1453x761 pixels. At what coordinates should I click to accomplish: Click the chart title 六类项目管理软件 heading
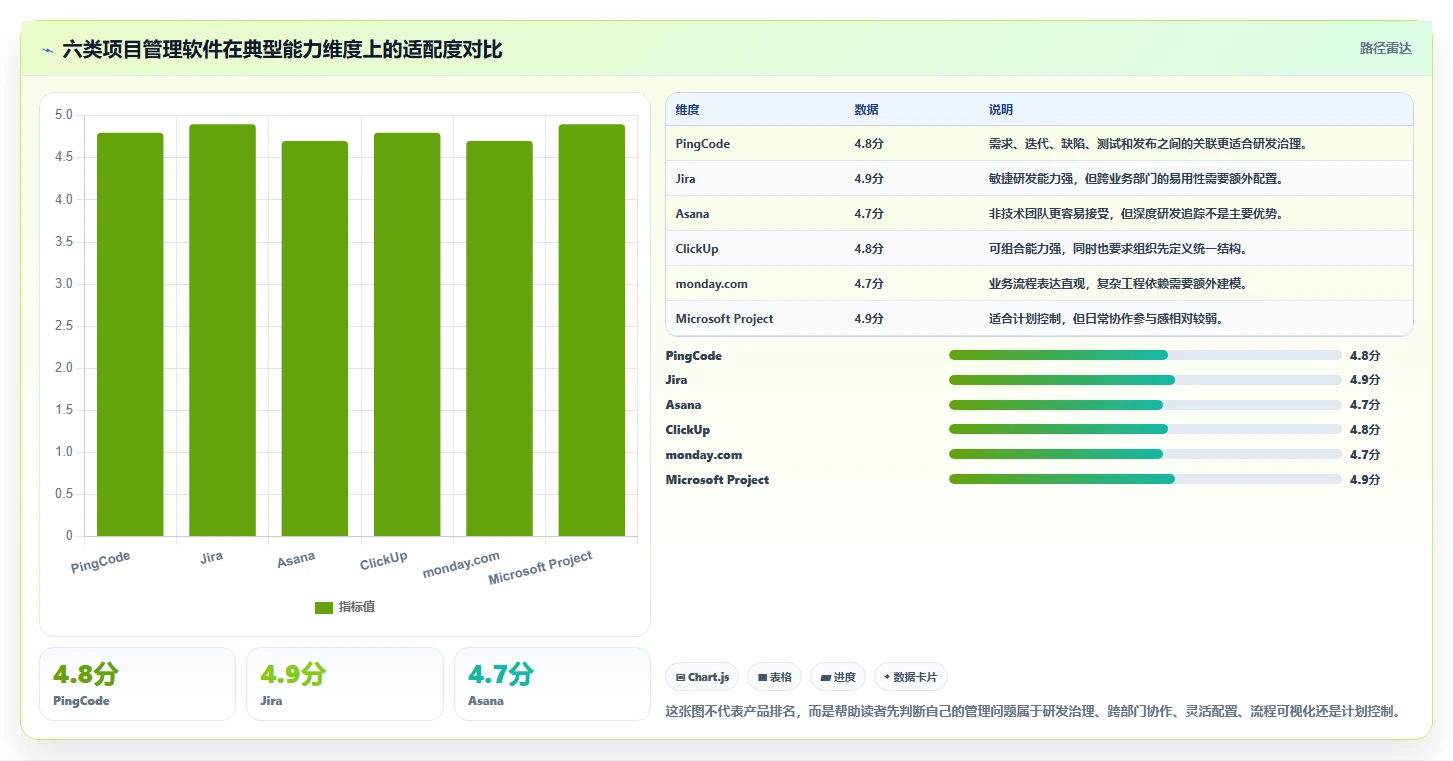pyautogui.click(x=282, y=49)
